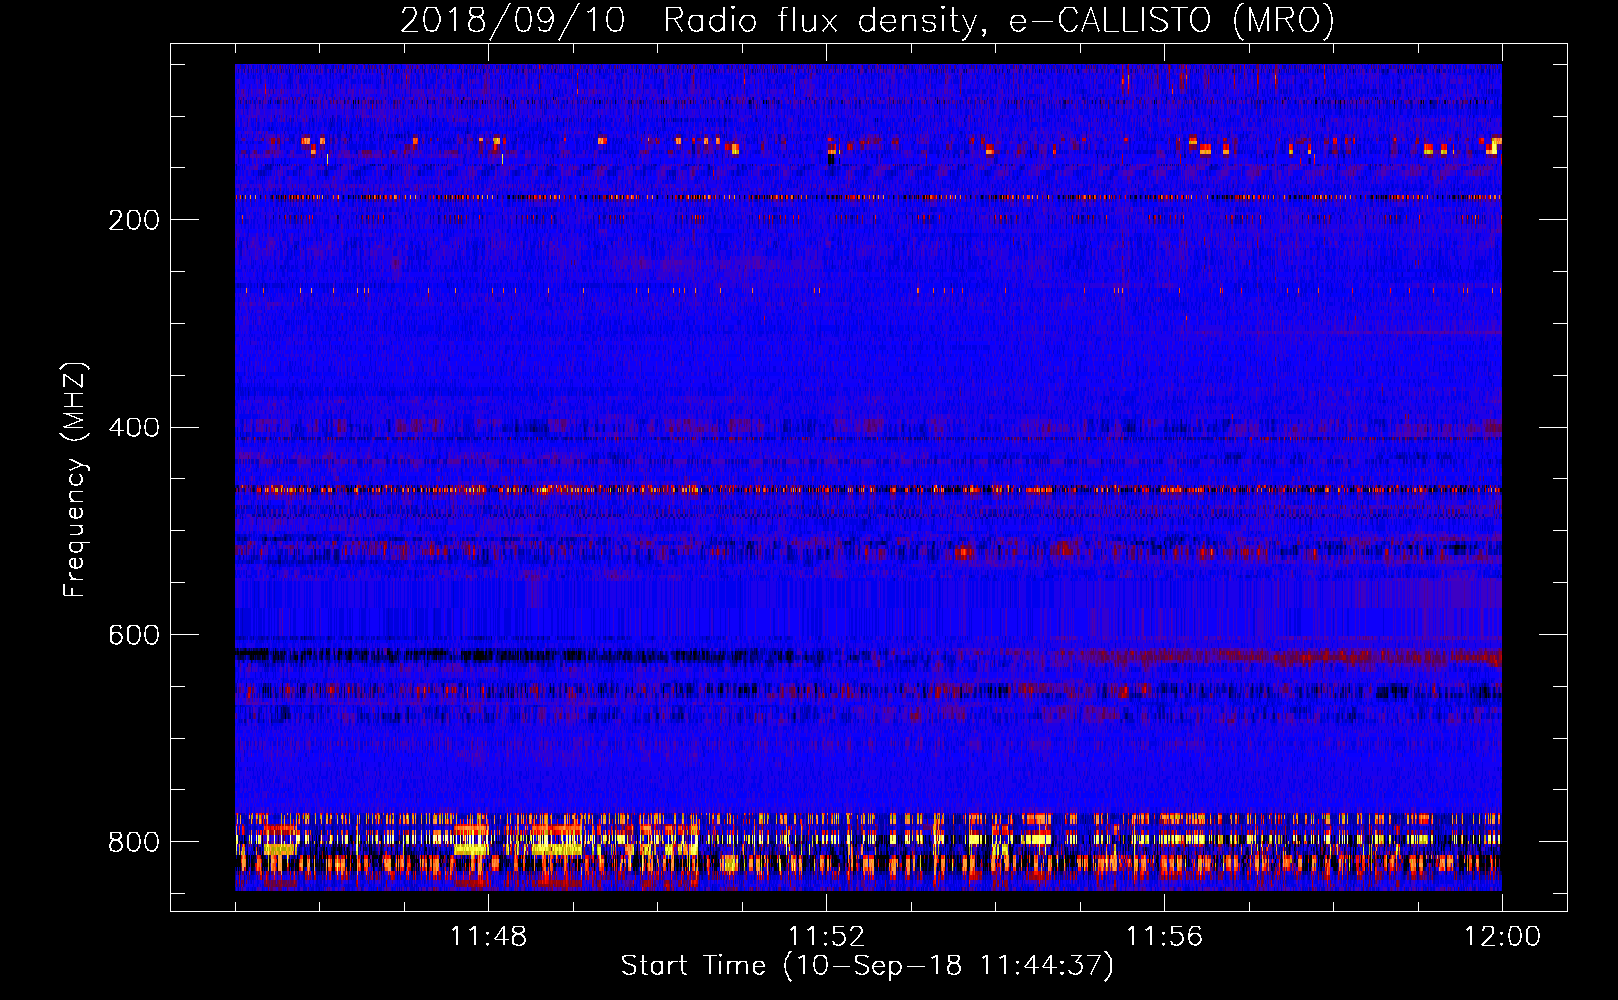Select the 11:52 time tick label
The image size is (1618, 1000).
click(x=826, y=937)
